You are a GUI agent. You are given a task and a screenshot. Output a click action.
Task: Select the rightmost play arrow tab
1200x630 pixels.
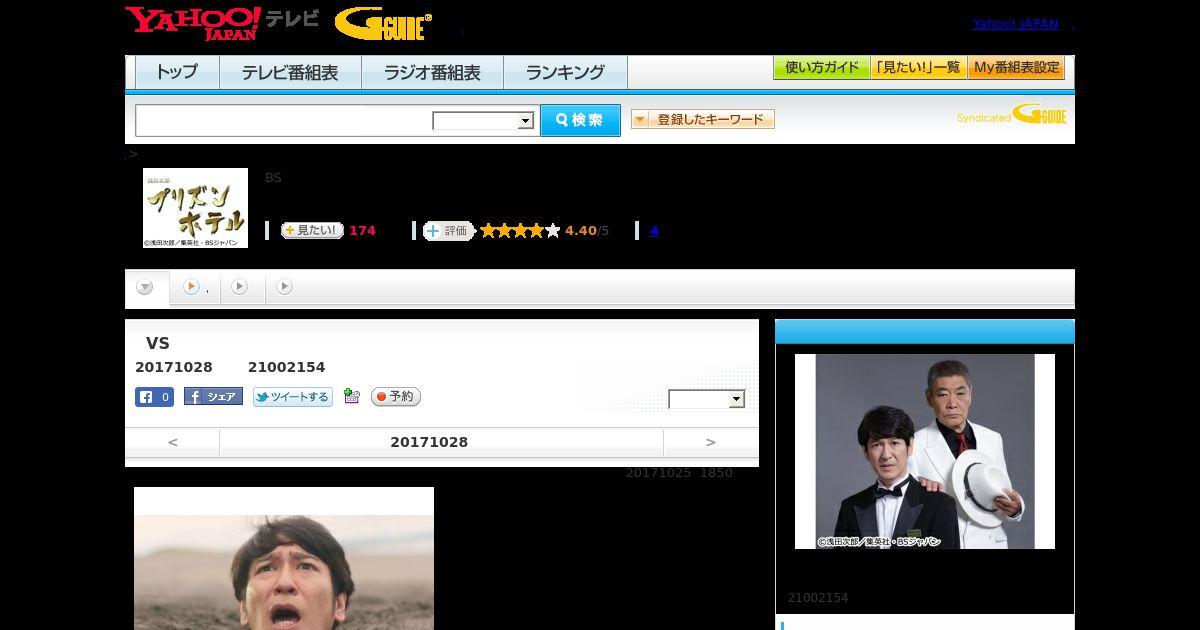(285, 287)
